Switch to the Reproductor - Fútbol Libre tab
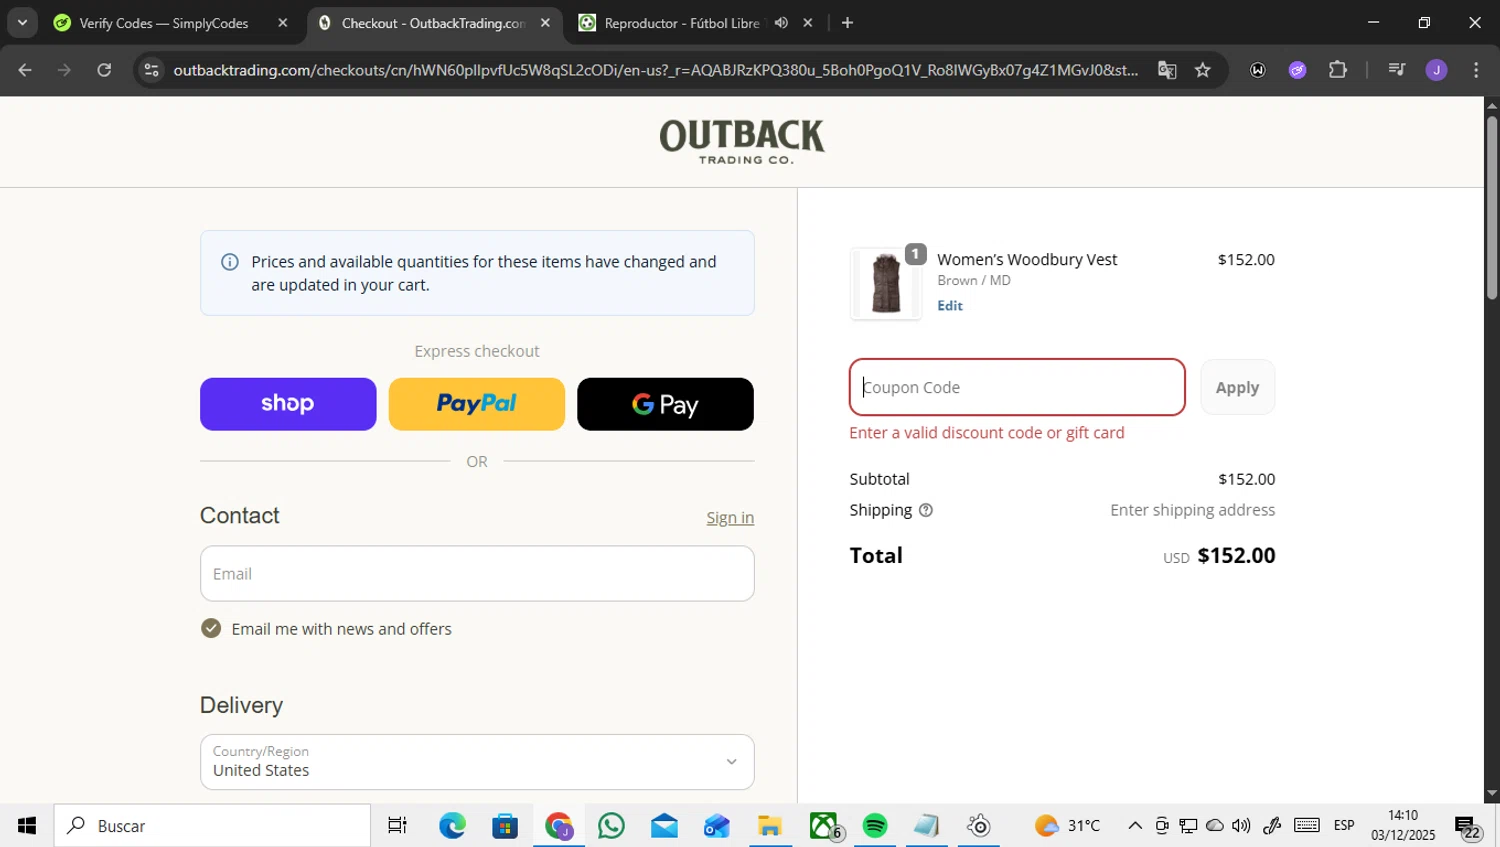This screenshot has width=1500, height=847. coord(682,23)
